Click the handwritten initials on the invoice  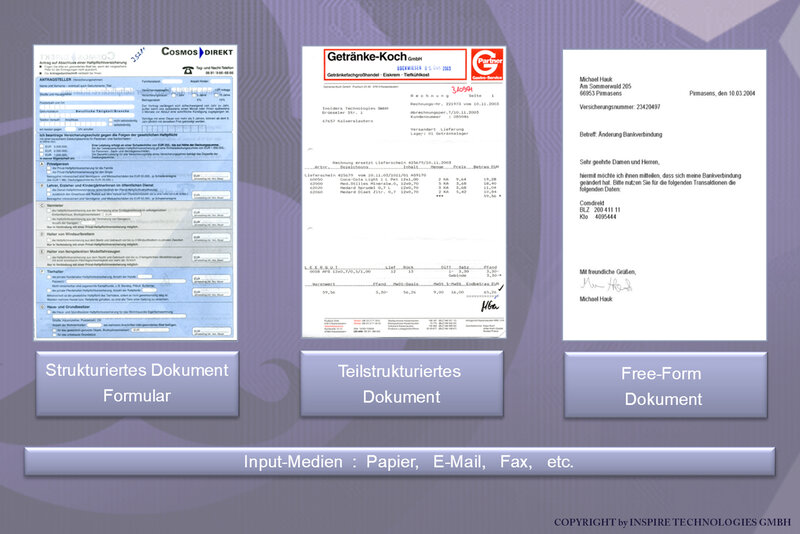(490, 306)
